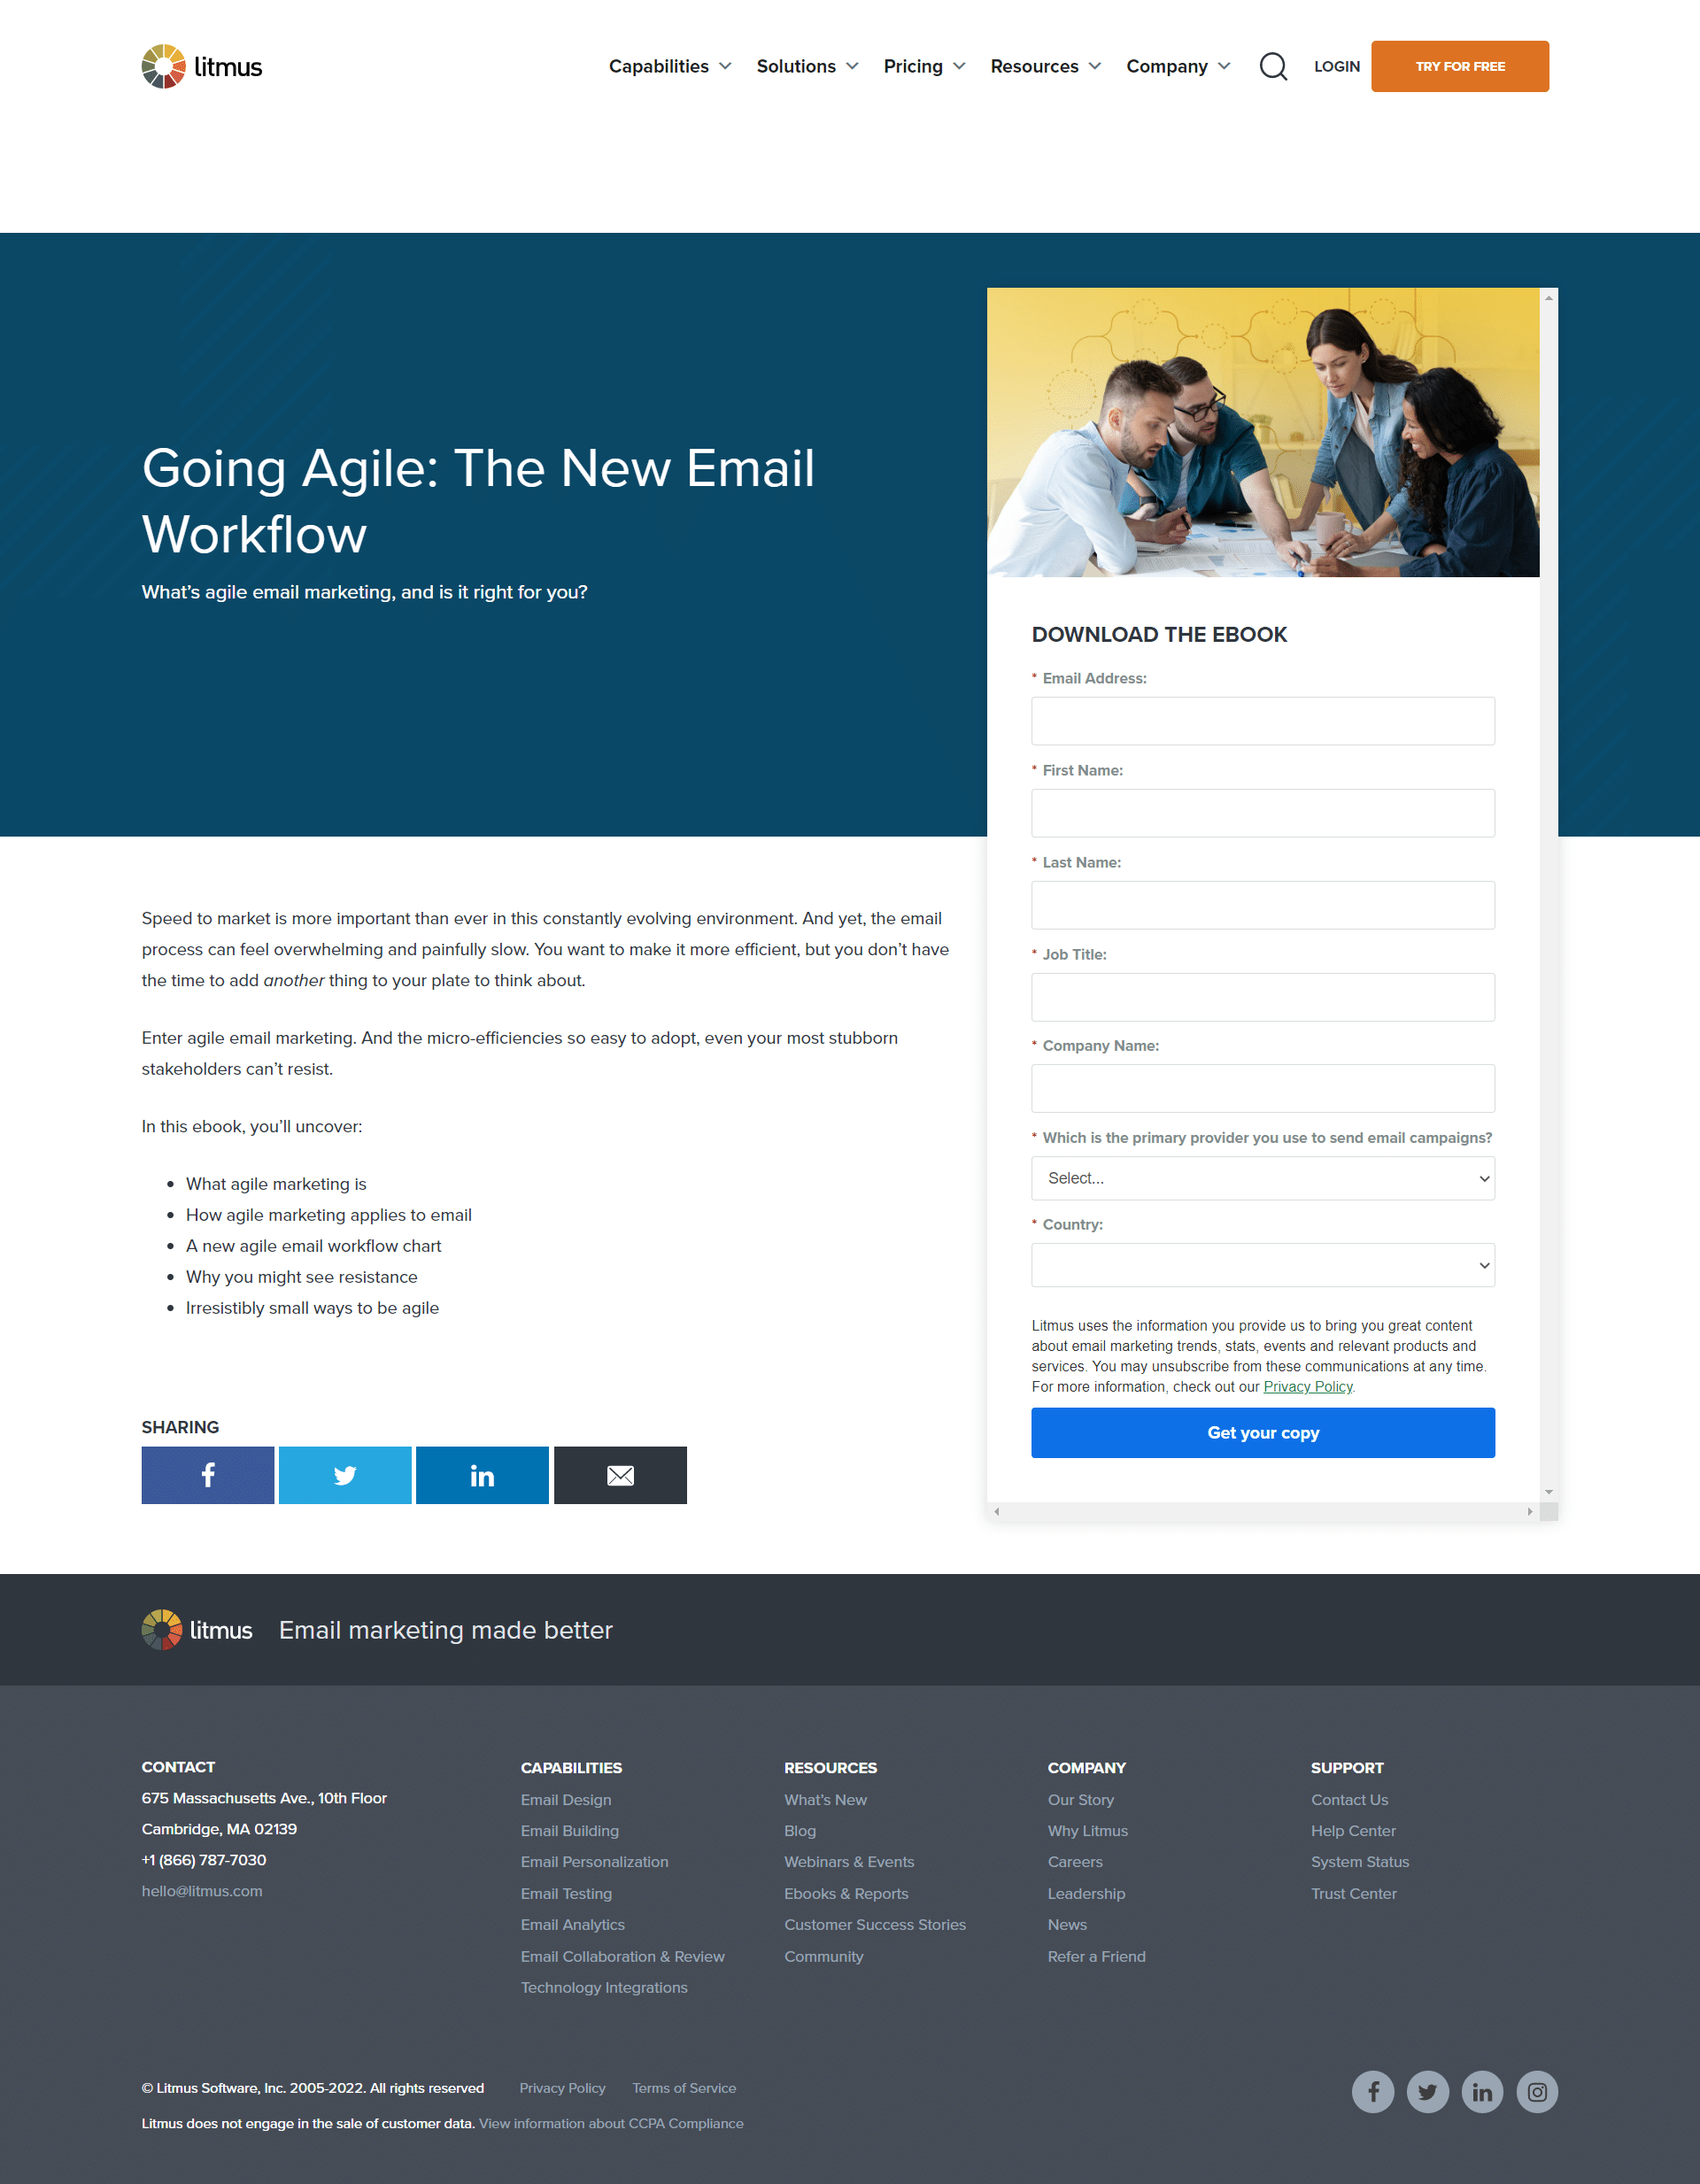Open footer Help Center link
The image size is (1700, 2184).
coord(1354,1831)
